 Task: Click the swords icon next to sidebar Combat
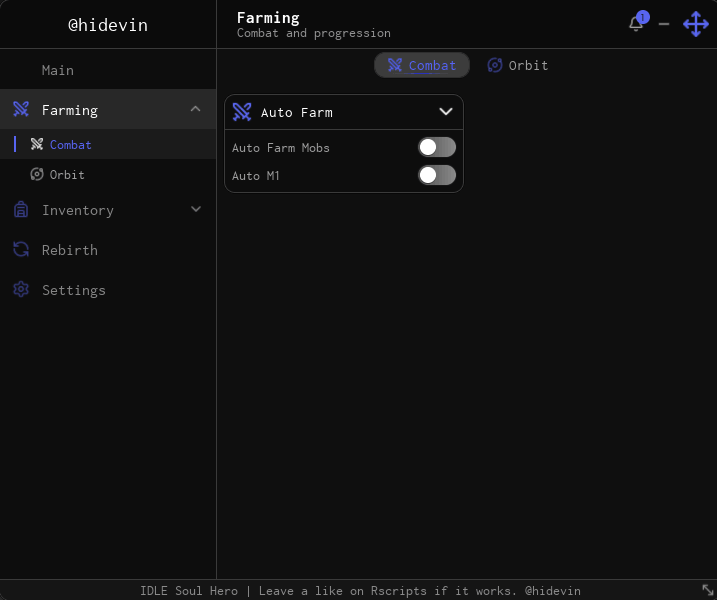(x=37, y=145)
